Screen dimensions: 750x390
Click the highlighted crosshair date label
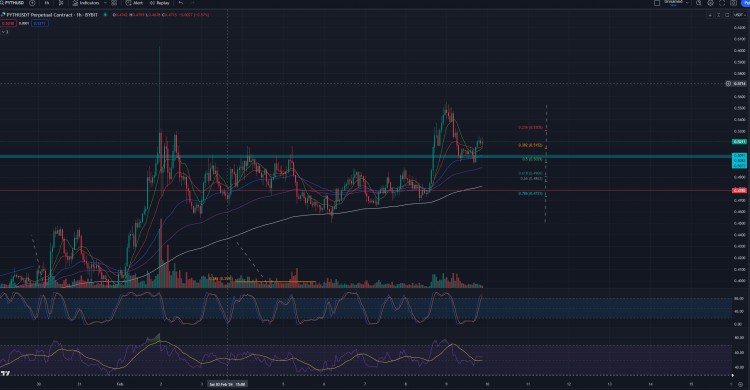[227, 384]
